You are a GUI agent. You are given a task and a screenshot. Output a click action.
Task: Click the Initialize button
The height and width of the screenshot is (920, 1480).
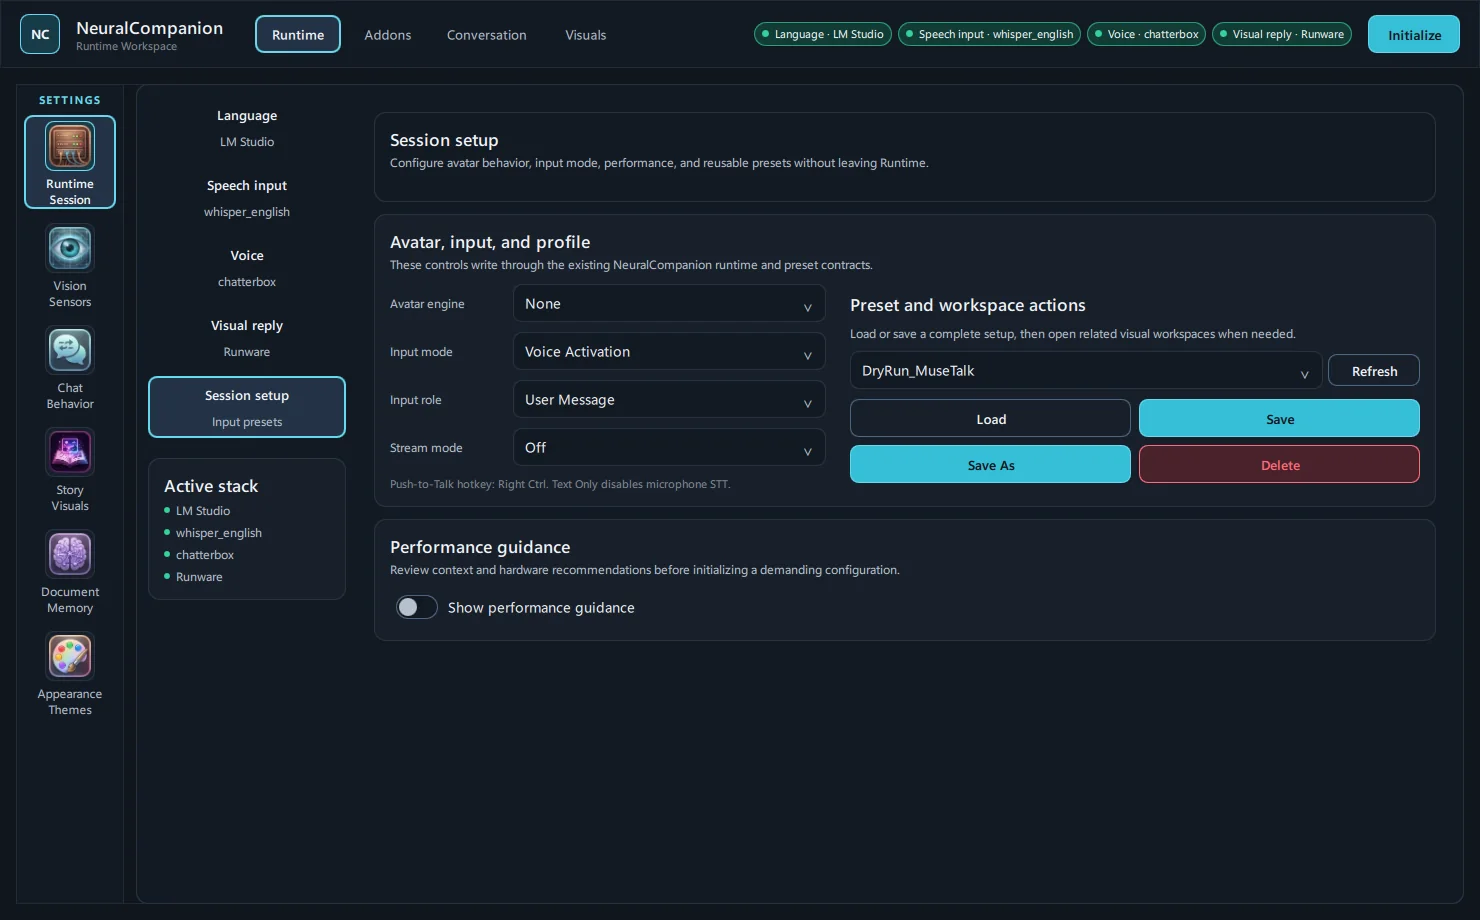(x=1414, y=34)
